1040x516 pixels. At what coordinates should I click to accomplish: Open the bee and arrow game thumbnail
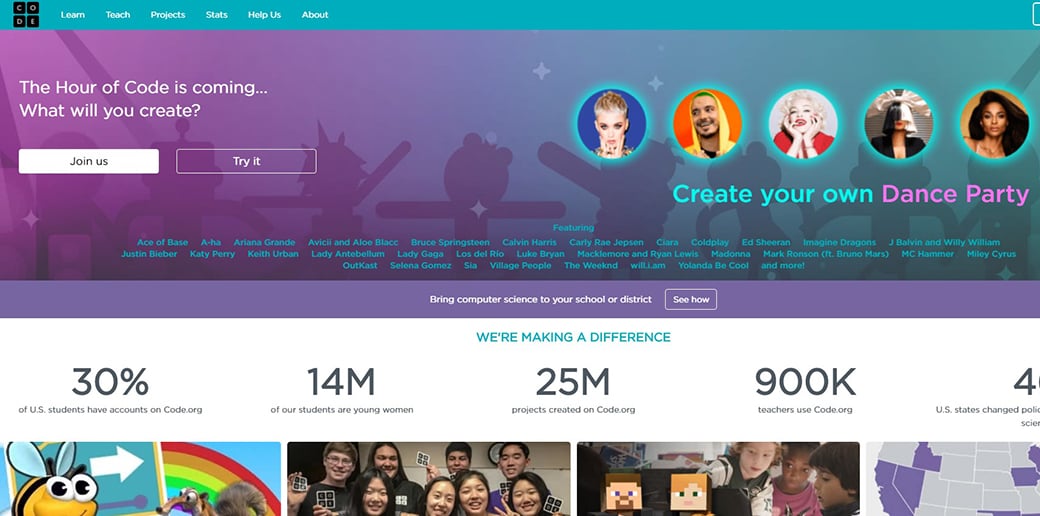pos(141,479)
